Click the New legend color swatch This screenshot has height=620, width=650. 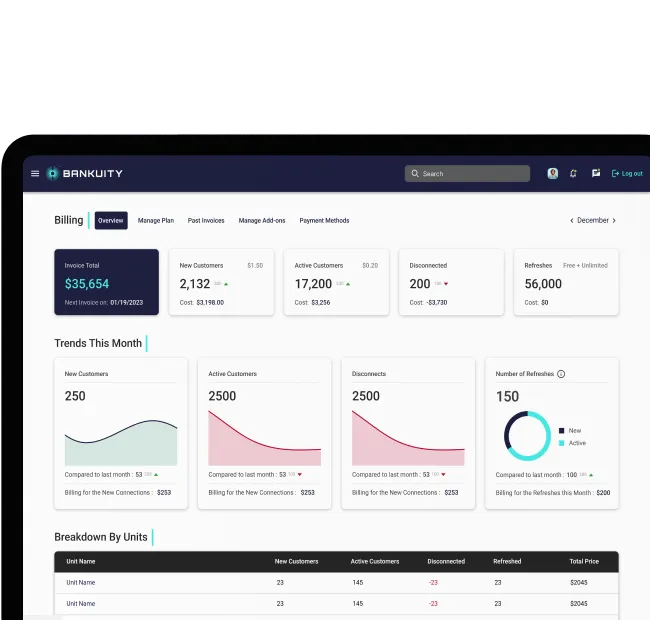click(x=561, y=430)
